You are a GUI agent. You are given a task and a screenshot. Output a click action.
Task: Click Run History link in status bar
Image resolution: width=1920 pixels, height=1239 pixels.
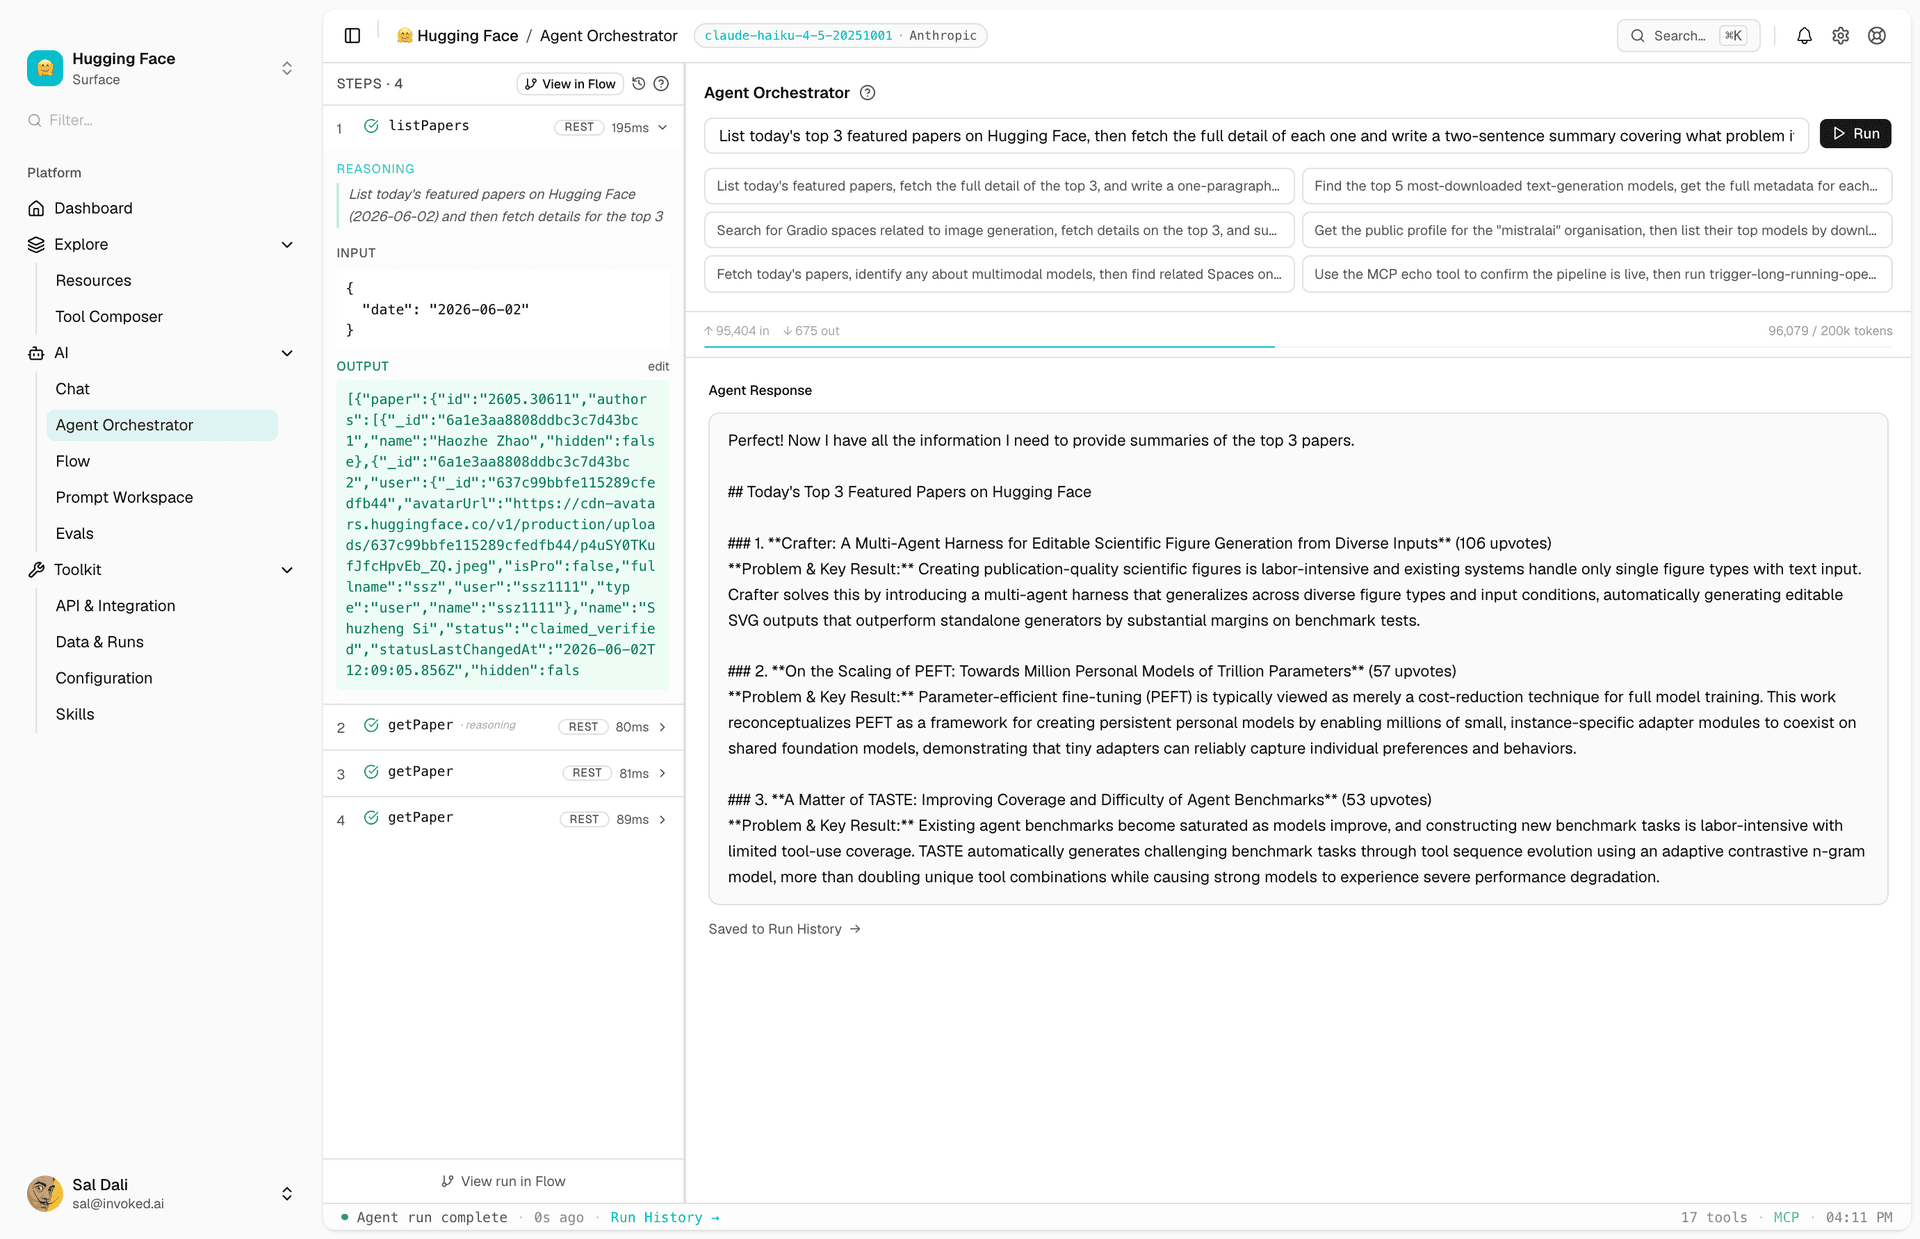click(665, 1217)
